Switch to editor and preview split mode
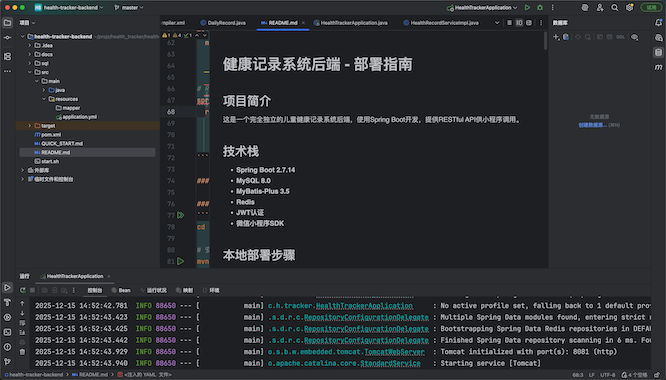Image resolution: width=666 pixels, height=380 pixels. [x=519, y=23]
